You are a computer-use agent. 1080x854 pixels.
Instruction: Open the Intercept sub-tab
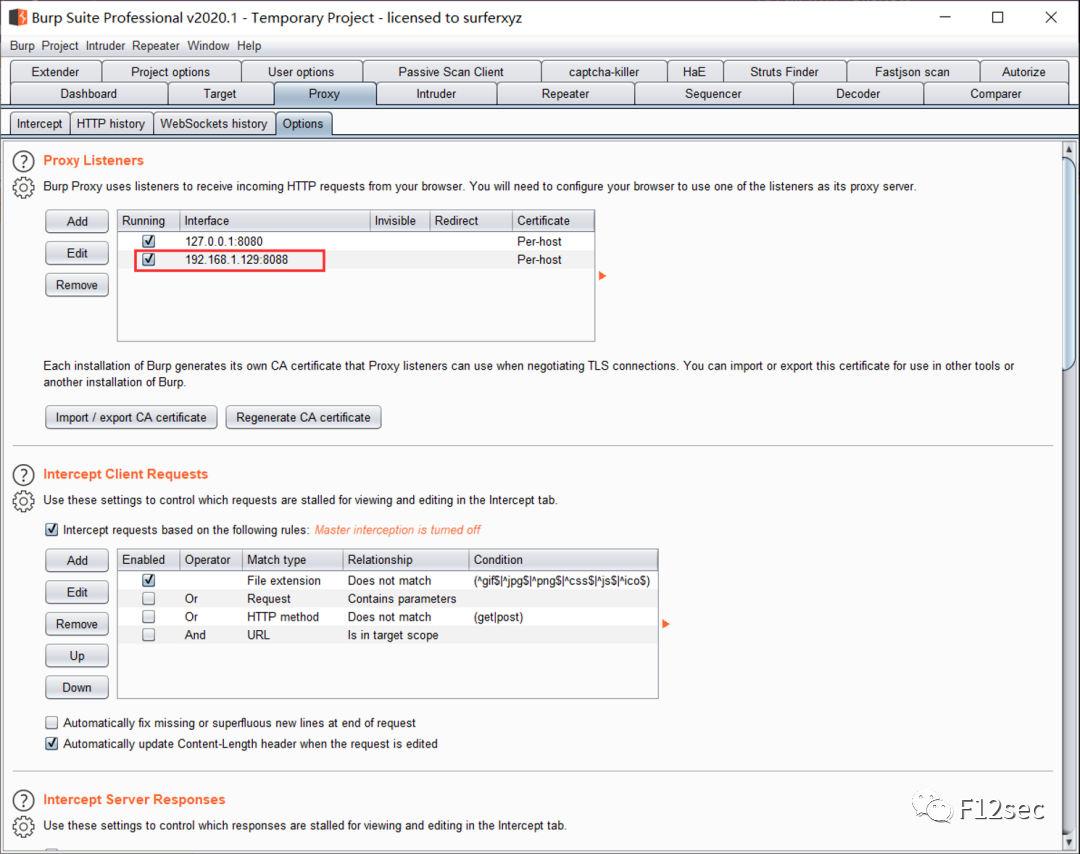click(39, 123)
